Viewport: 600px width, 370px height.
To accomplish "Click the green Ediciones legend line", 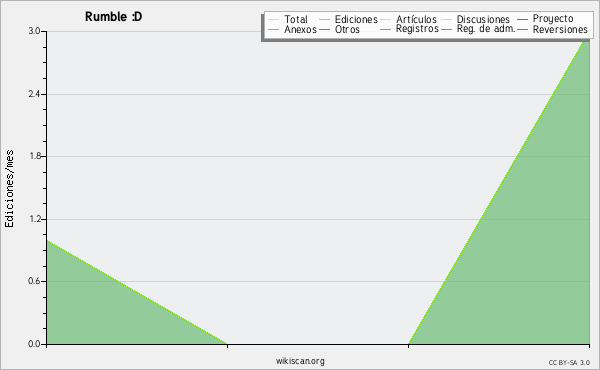I will click(324, 20).
